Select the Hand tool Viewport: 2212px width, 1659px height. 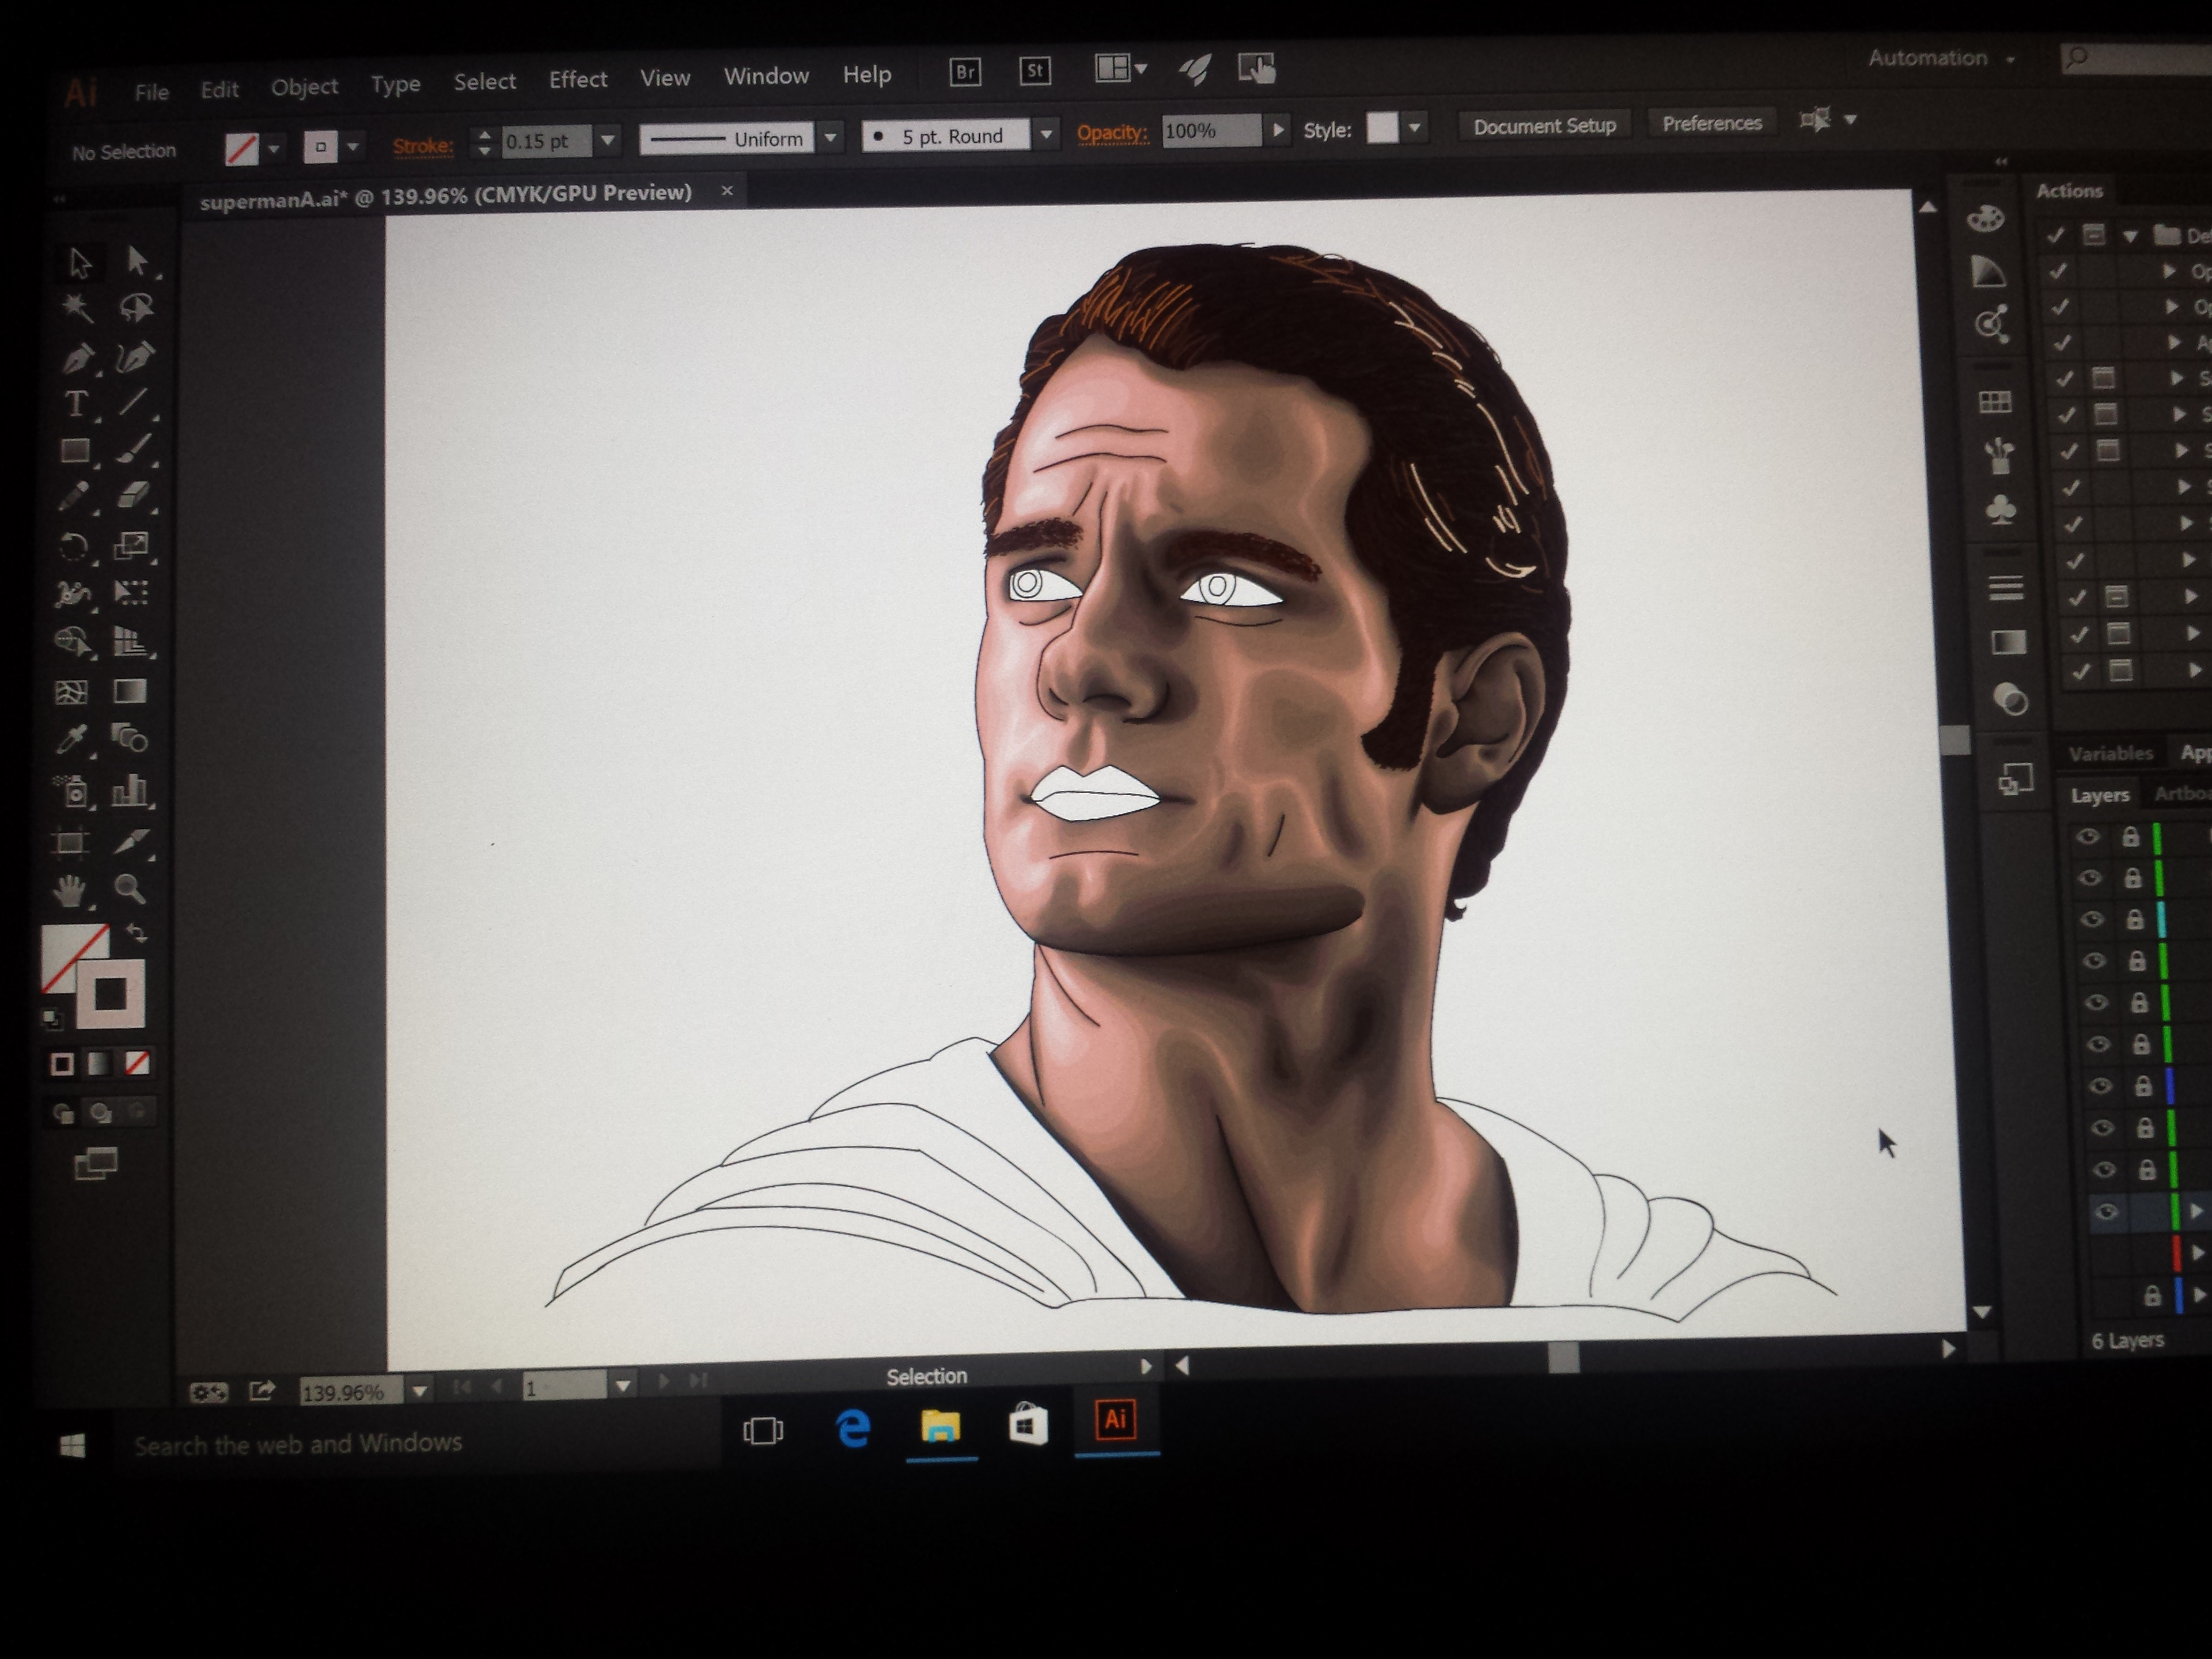69,890
